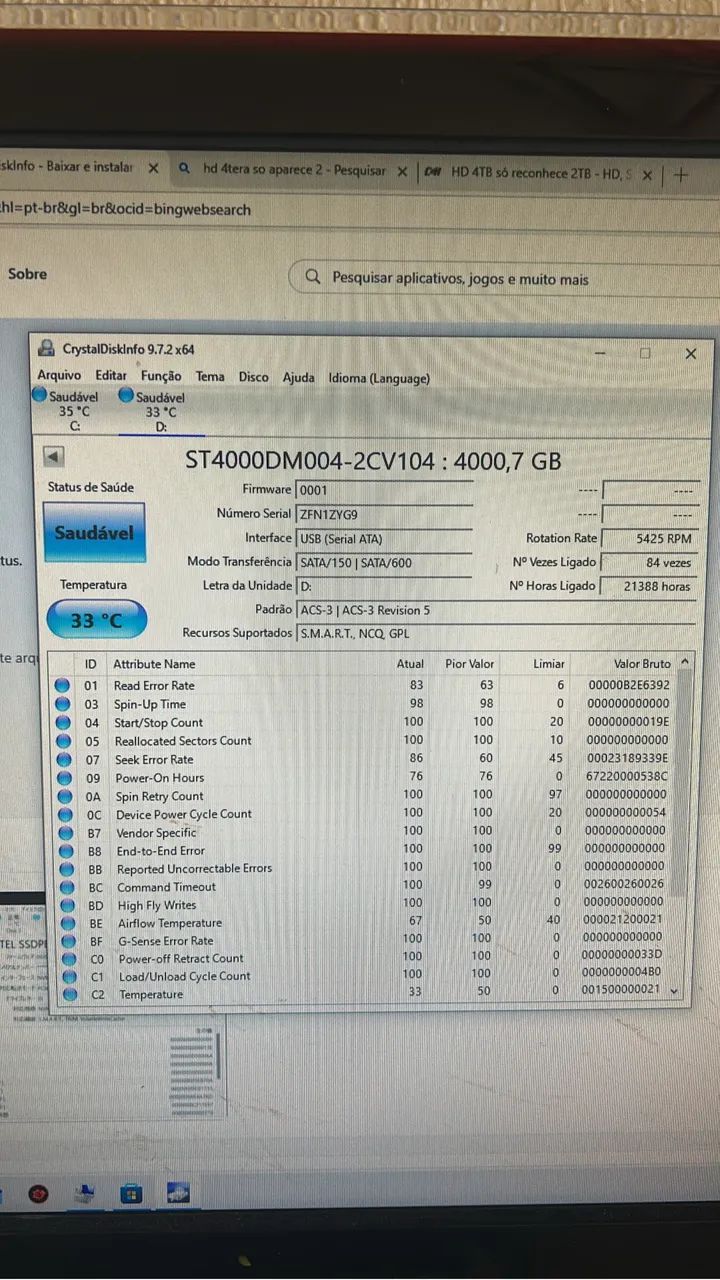
Task: Click the status icon for Seek Error Rate
Action: coord(64,760)
